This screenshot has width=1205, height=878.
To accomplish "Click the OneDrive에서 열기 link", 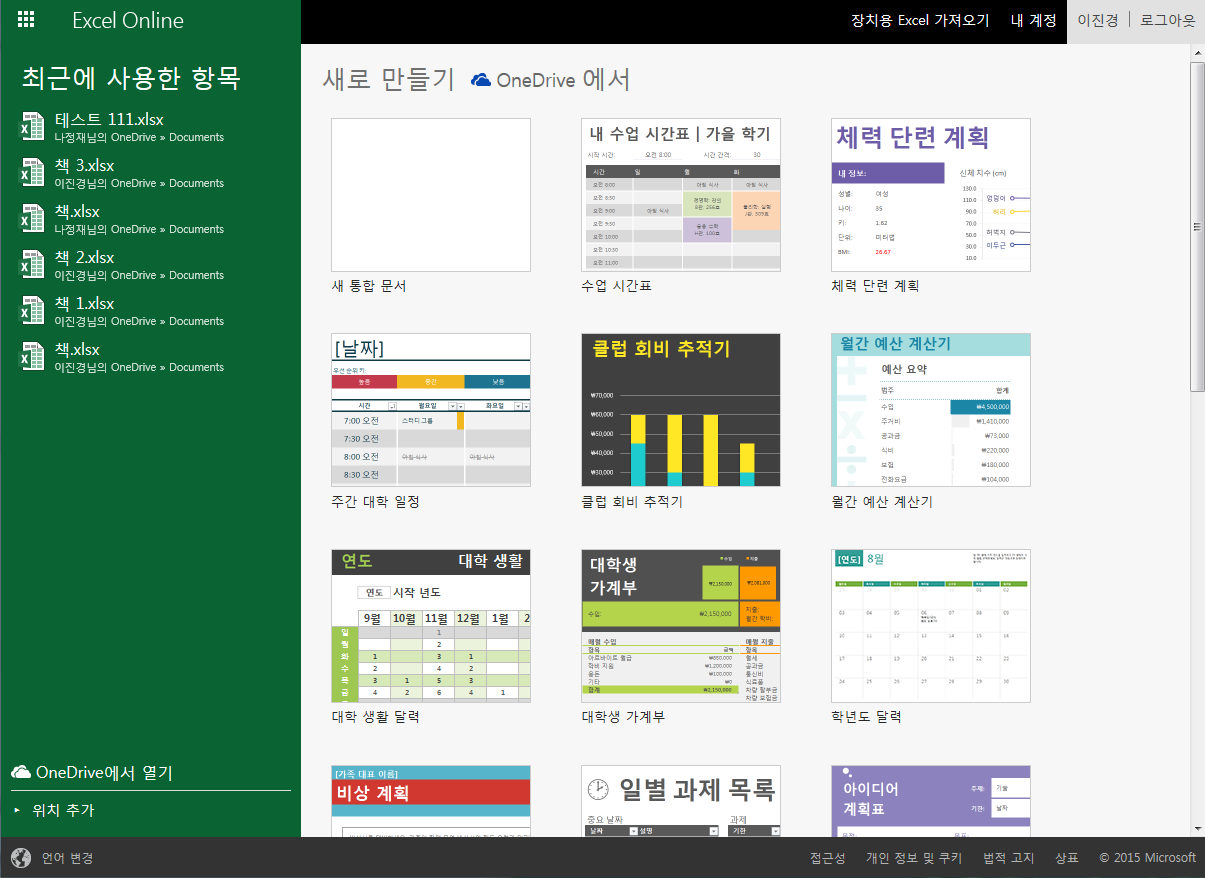I will tap(104, 772).
